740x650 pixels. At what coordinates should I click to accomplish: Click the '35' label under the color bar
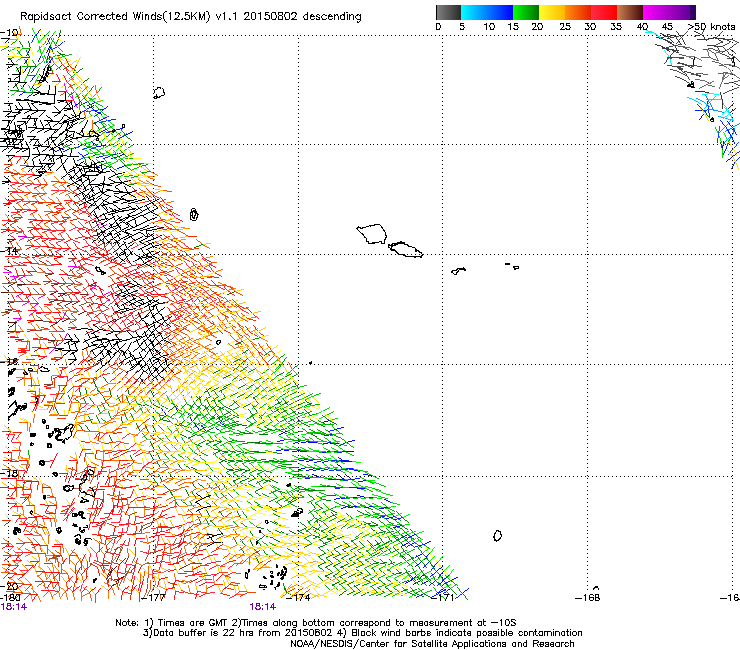coord(616,26)
